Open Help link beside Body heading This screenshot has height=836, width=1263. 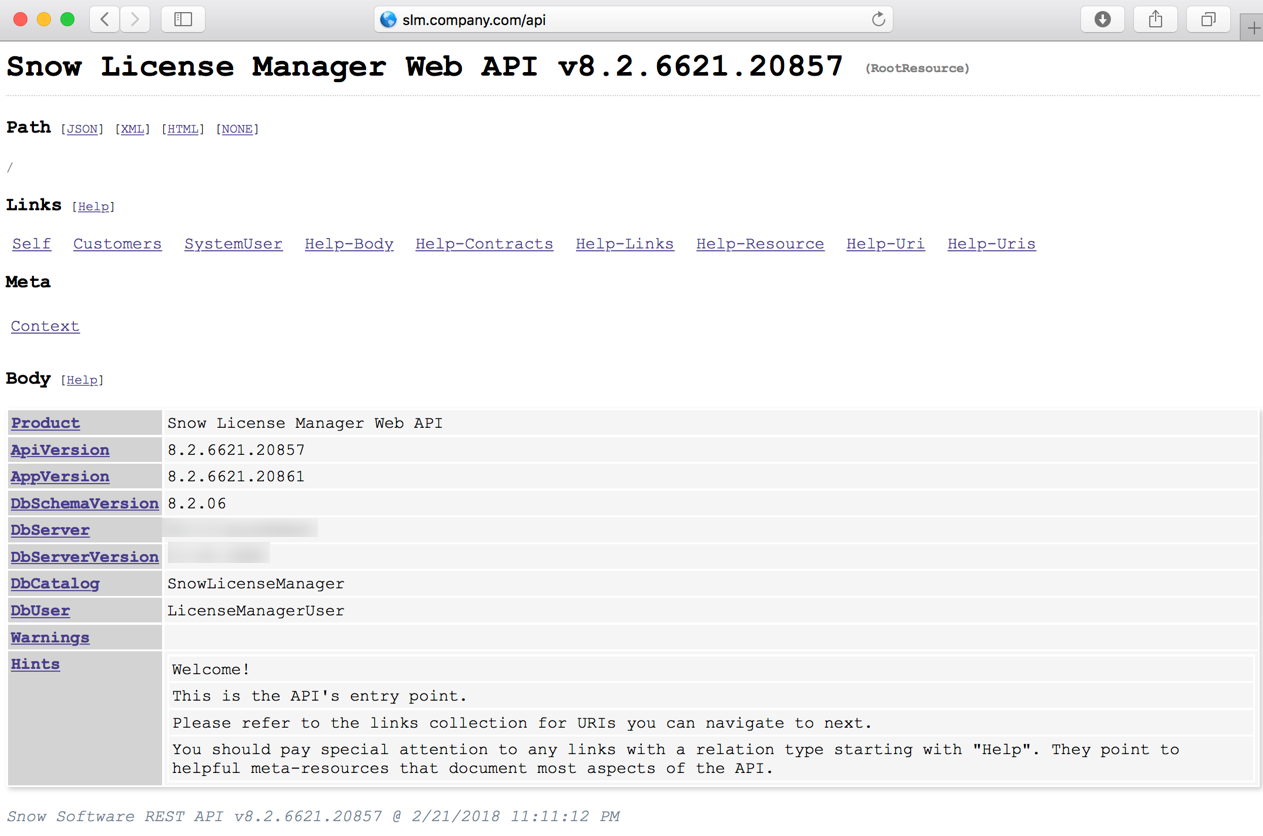[x=82, y=380]
